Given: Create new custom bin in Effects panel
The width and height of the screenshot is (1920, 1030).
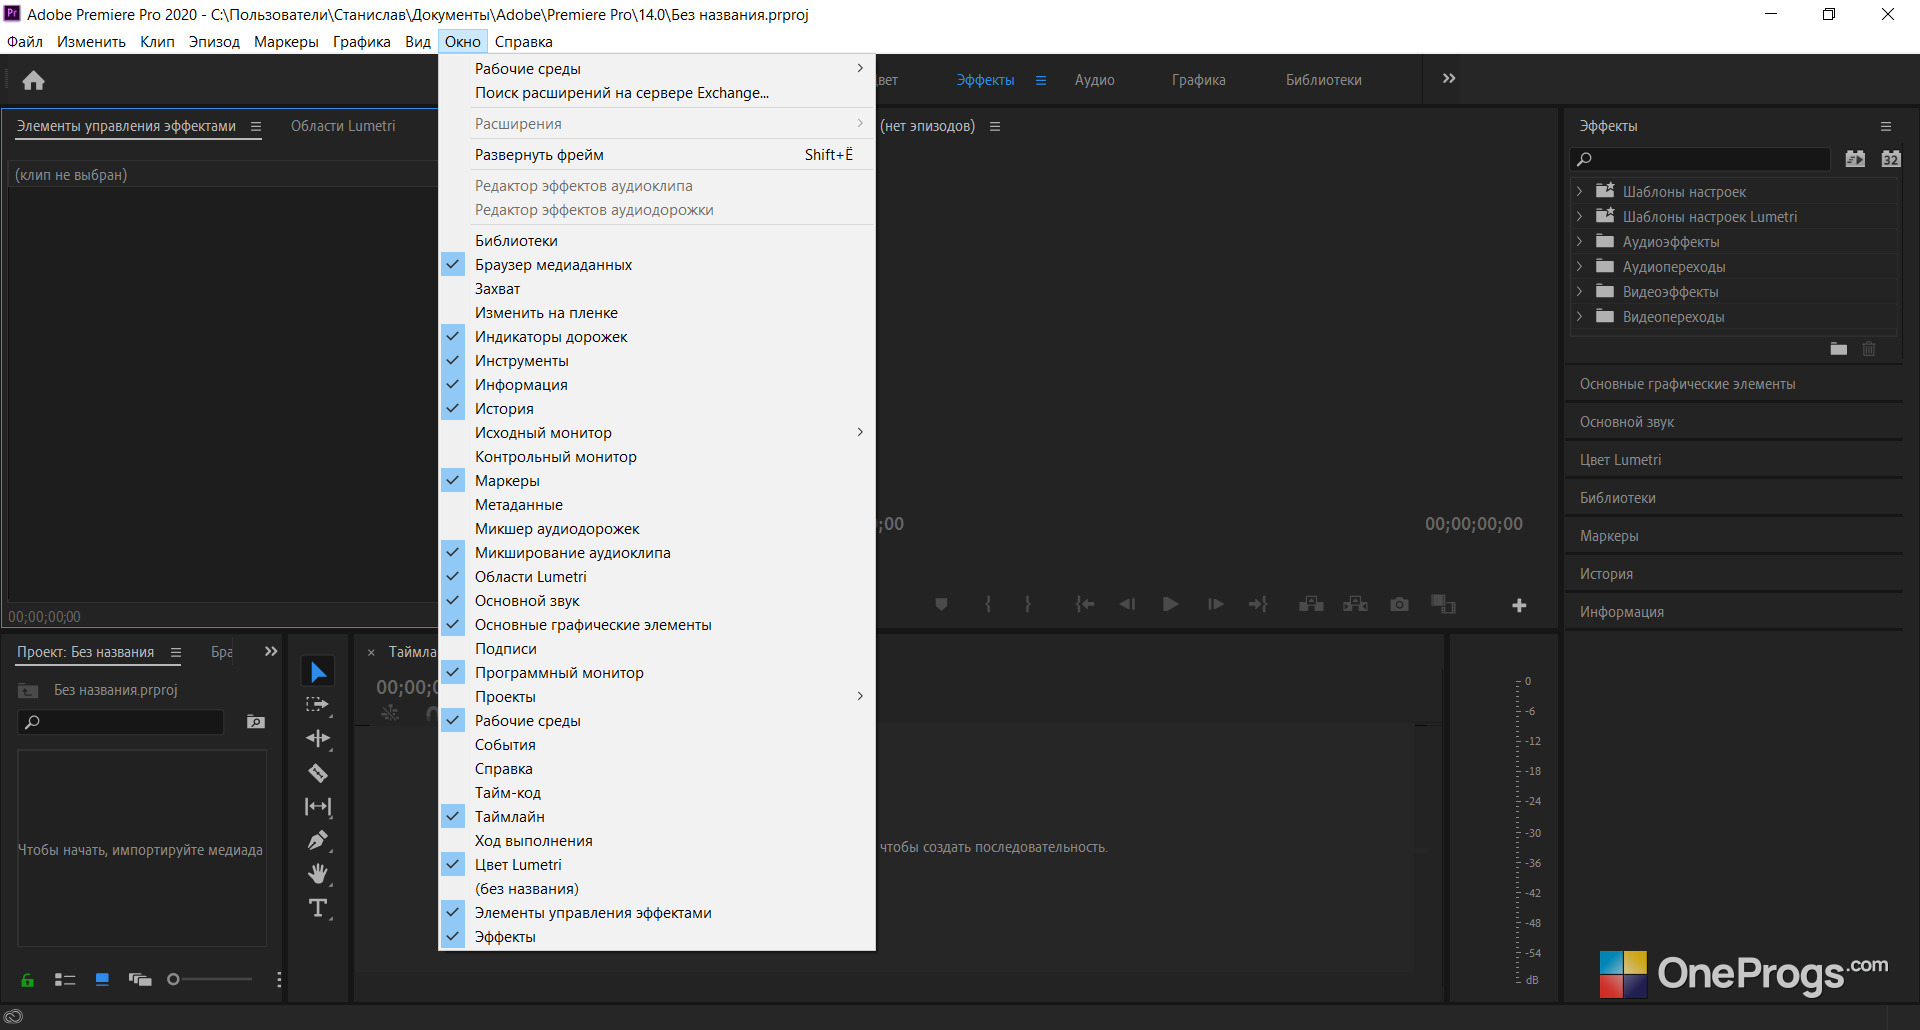Looking at the screenshot, I should pyautogui.click(x=1839, y=349).
